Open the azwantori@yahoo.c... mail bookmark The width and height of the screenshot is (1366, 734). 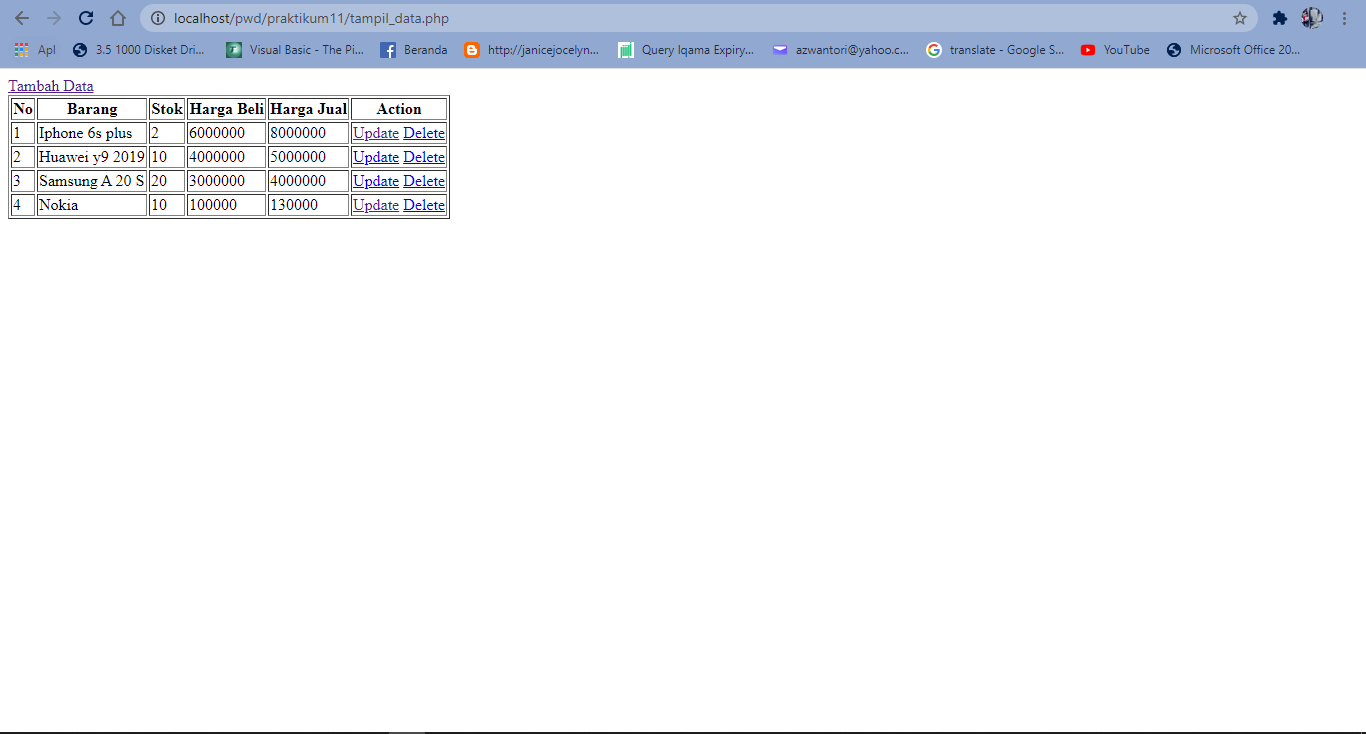[841, 50]
